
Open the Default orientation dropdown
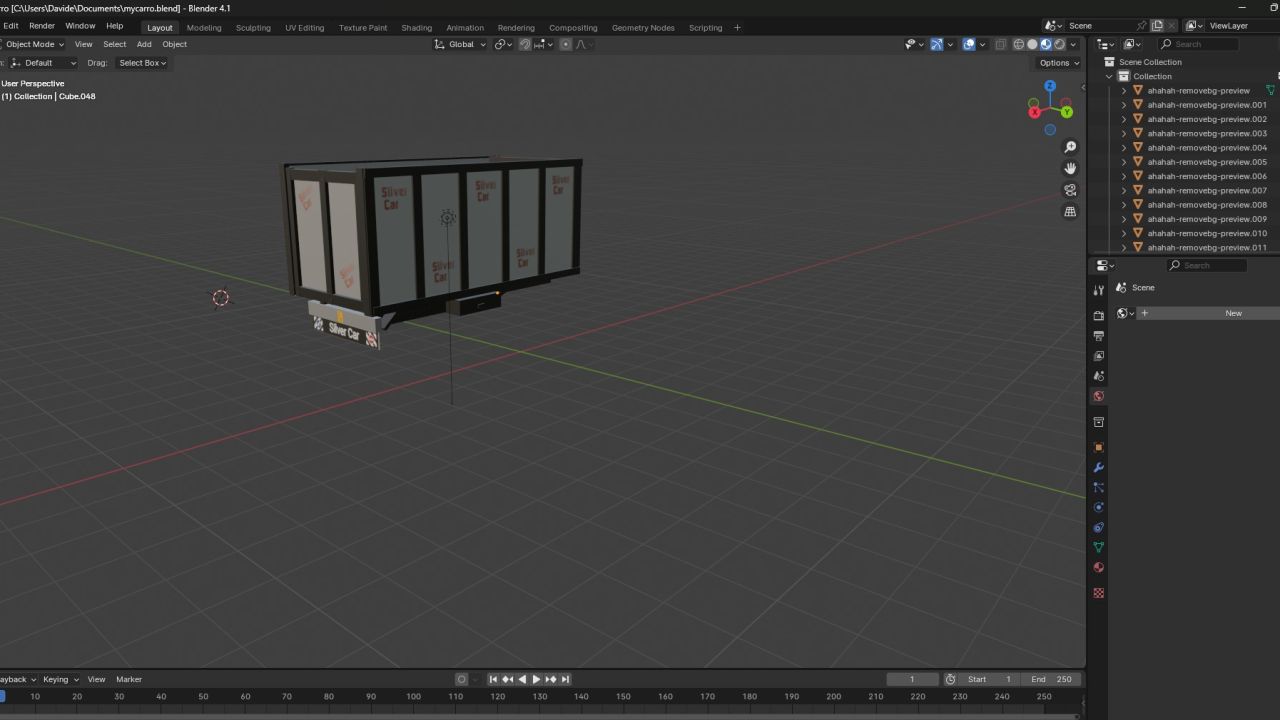tap(42, 63)
